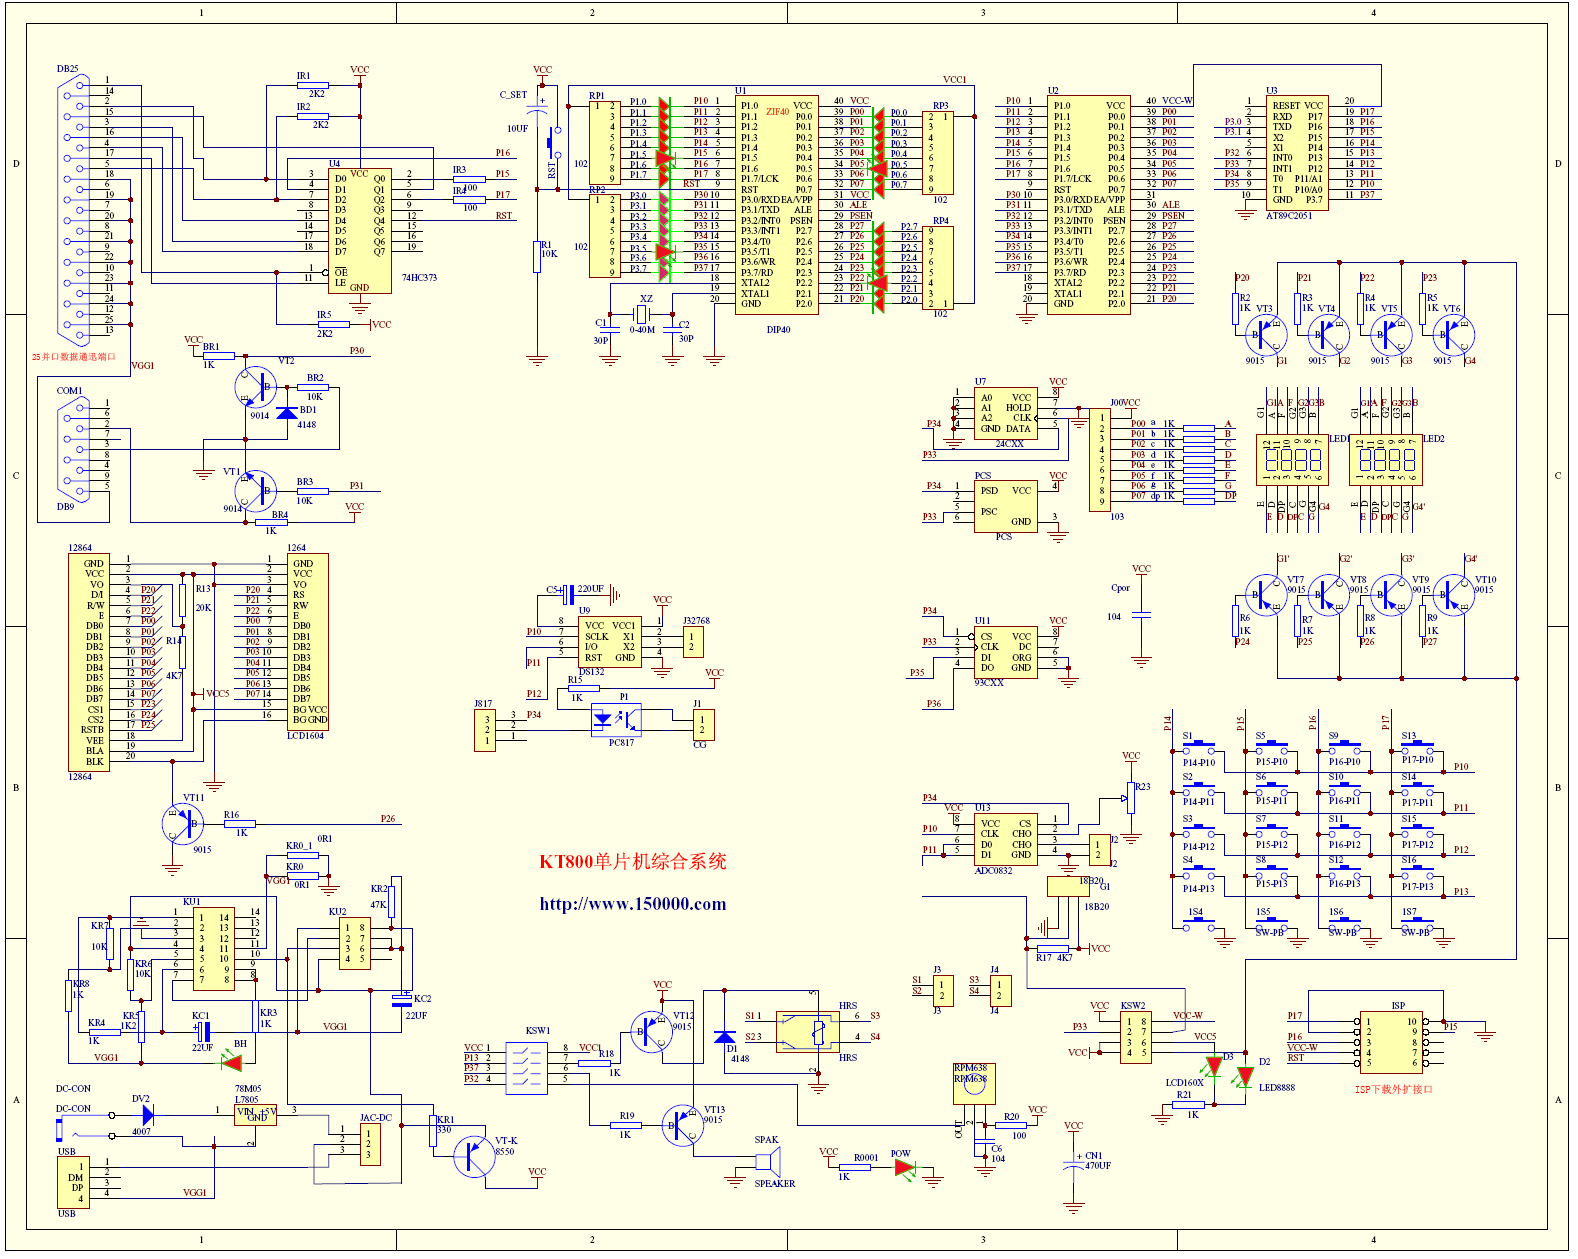Select the 12864 LCD connector block
1578x1259 pixels.
point(87,662)
